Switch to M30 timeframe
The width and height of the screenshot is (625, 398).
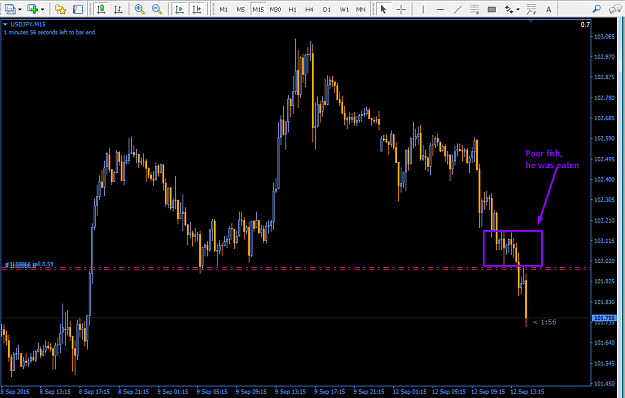point(275,9)
